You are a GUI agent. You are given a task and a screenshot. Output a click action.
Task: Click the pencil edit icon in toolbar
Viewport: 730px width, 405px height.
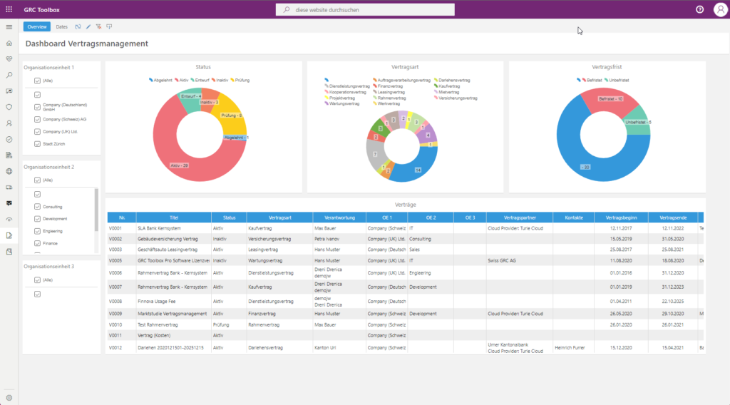(88, 27)
